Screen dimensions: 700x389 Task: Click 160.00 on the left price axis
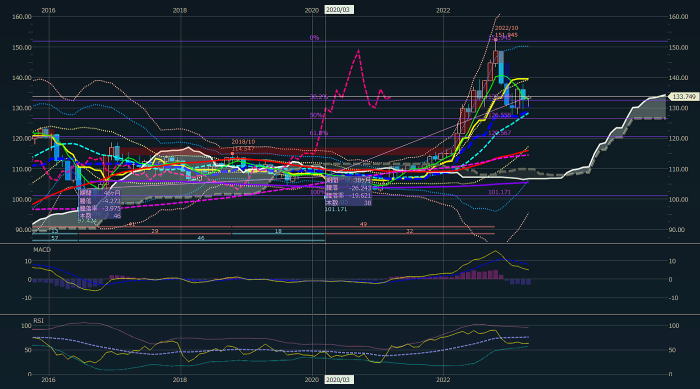[x=22, y=17]
